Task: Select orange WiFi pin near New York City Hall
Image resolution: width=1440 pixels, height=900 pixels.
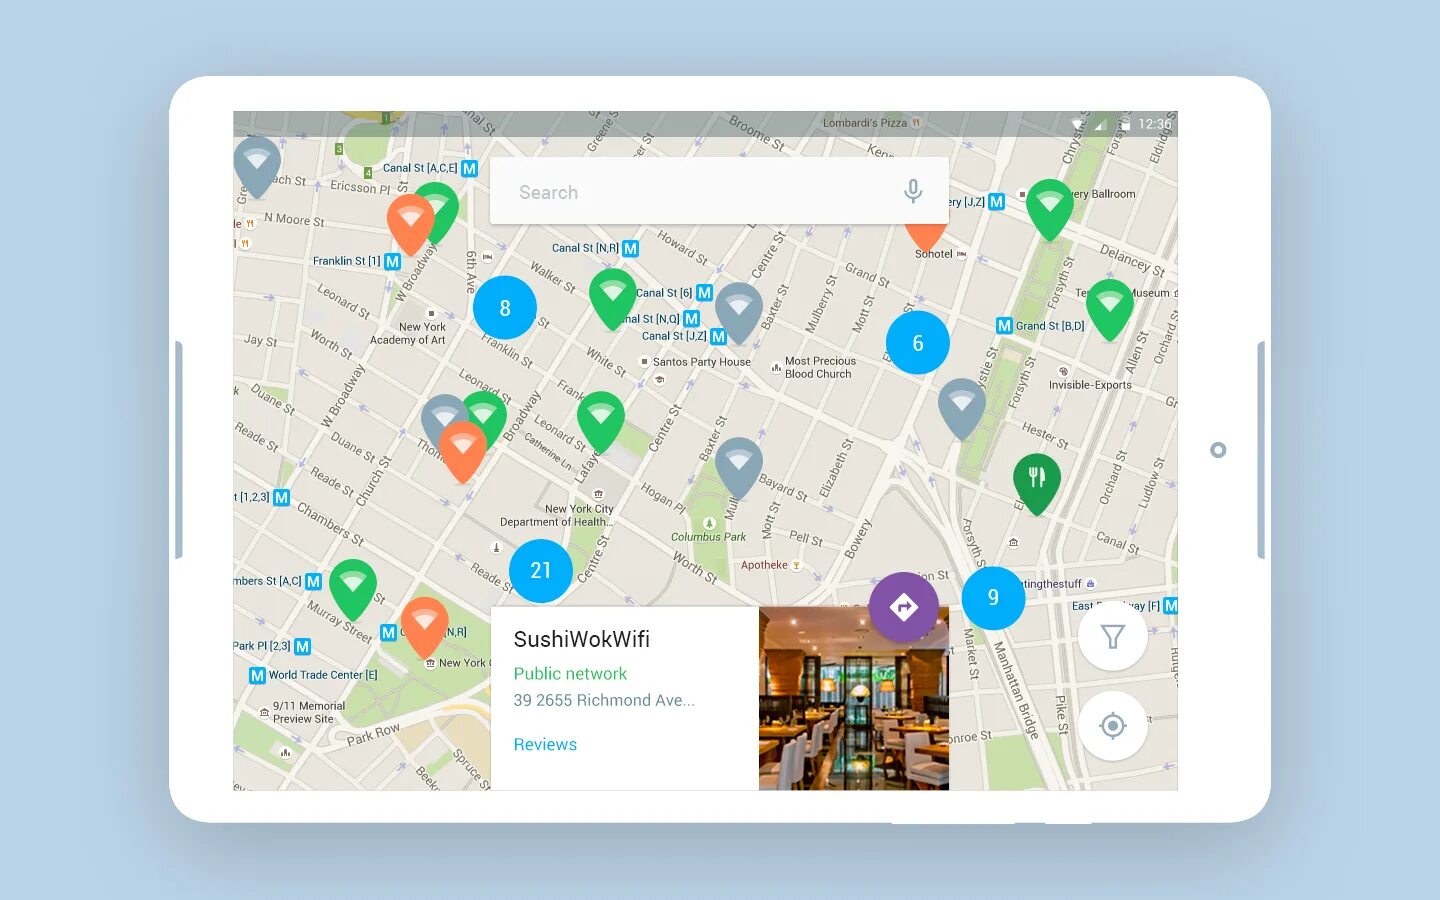Action: (x=425, y=626)
